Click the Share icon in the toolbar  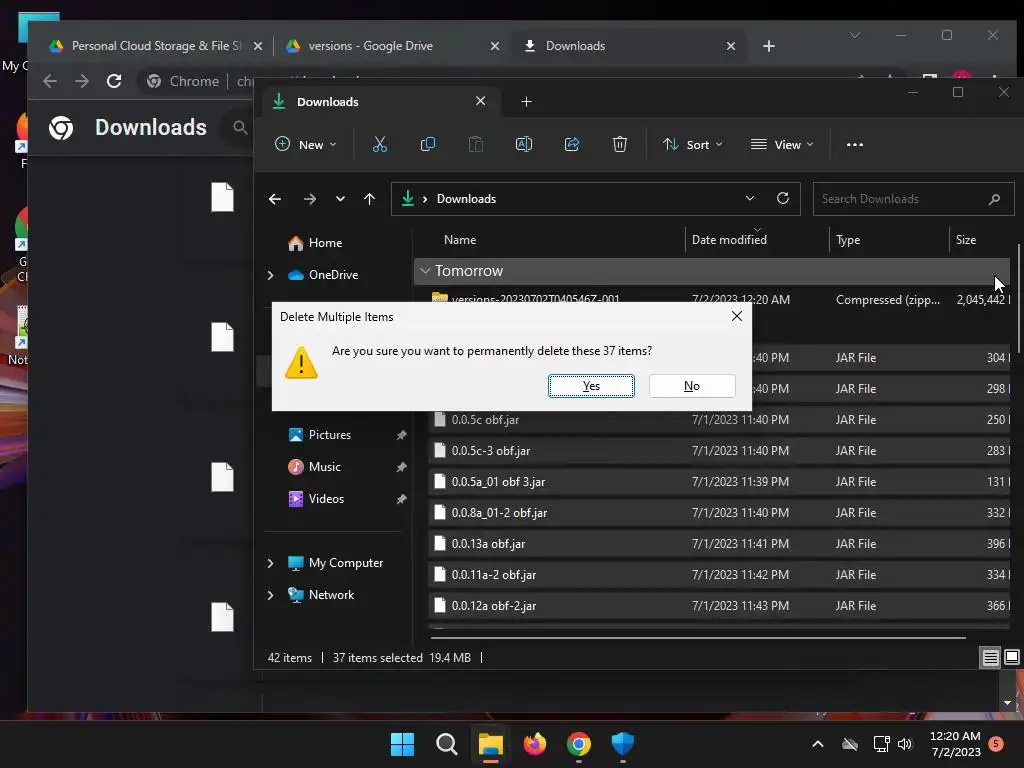[x=572, y=144]
